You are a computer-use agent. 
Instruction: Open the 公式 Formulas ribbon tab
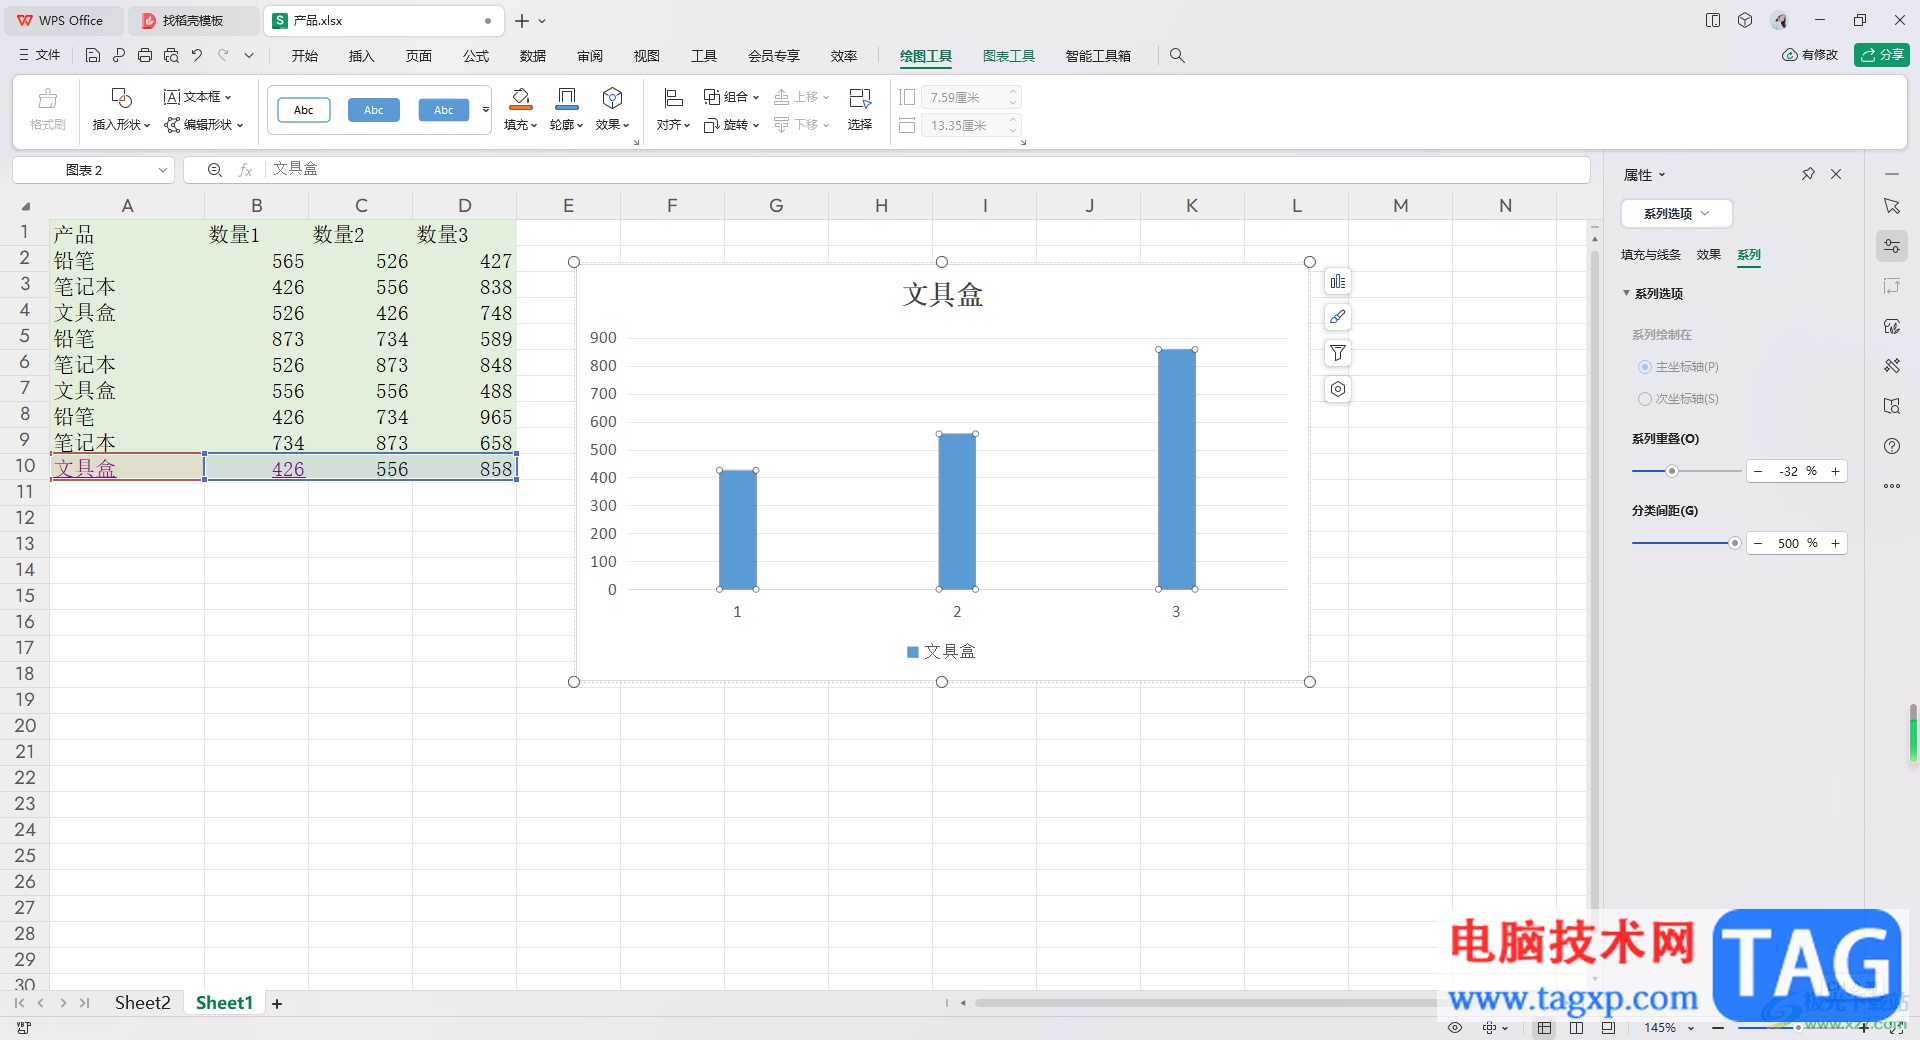[476, 56]
